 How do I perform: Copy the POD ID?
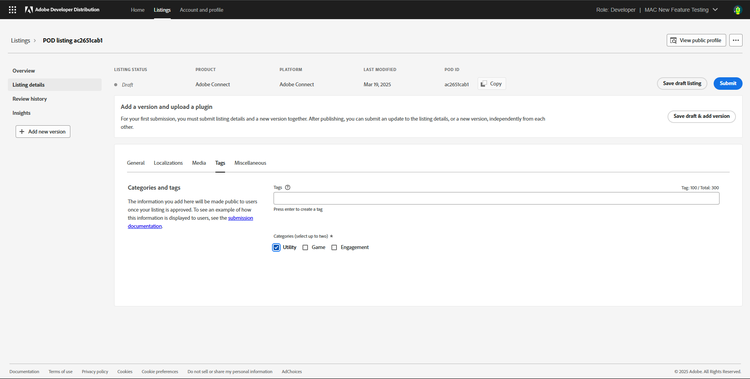tap(491, 84)
